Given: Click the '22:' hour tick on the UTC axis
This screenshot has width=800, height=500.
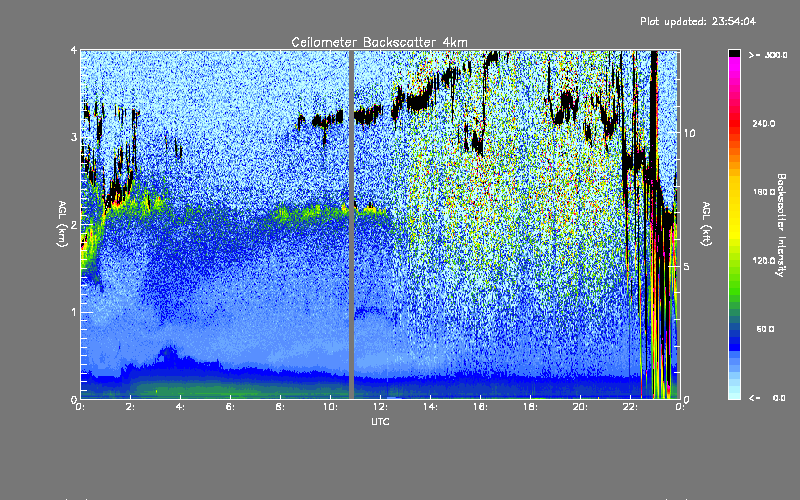Looking at the screenshot, I should [x=631, y=407].
